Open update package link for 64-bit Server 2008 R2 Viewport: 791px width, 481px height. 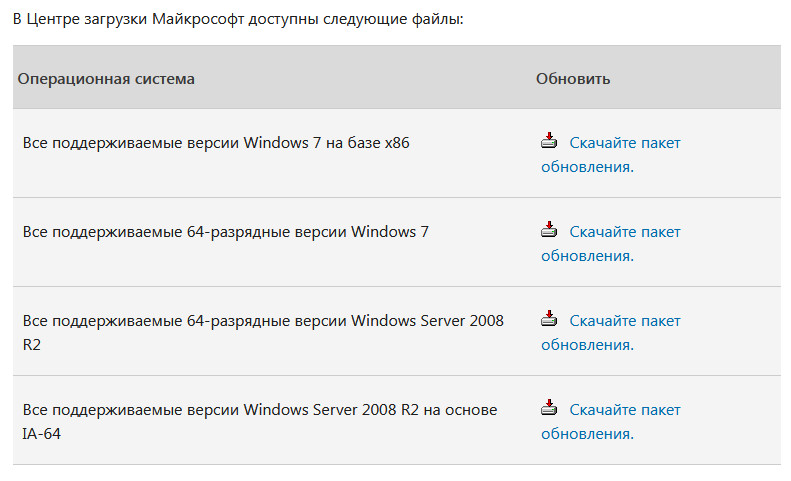click(x=611, y=333)
